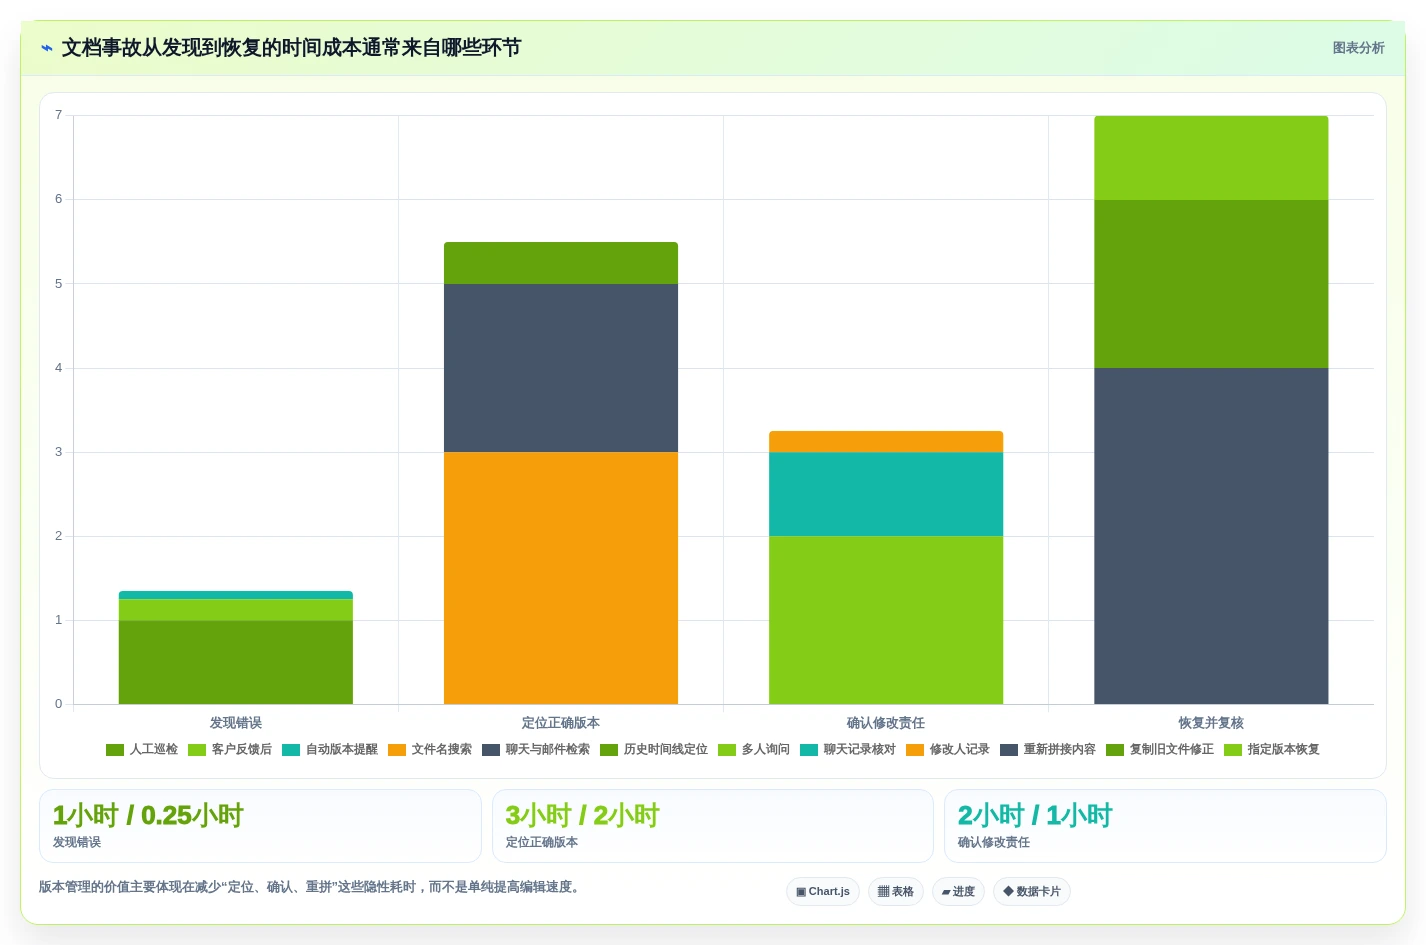
Task: Select the slate segment of 恢复并复核 bar
Action: (x=1211, y=536)
